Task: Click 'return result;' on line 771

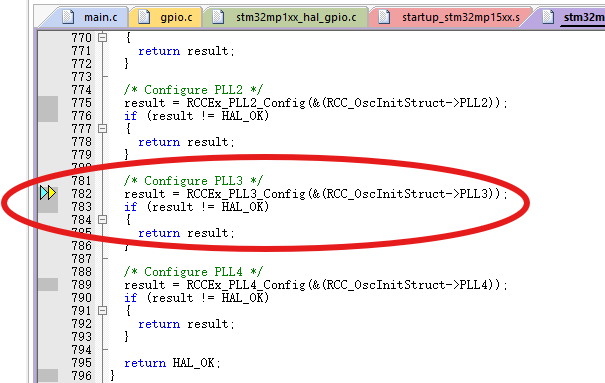Action: 186,51
